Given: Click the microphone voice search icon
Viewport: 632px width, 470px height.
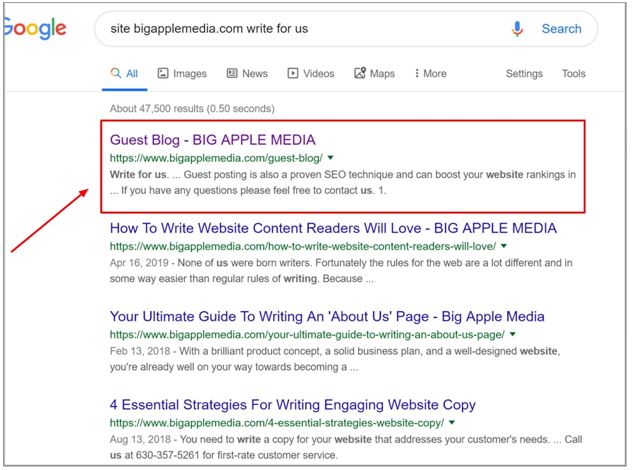Looking at the screenshot, I should 517,29.
